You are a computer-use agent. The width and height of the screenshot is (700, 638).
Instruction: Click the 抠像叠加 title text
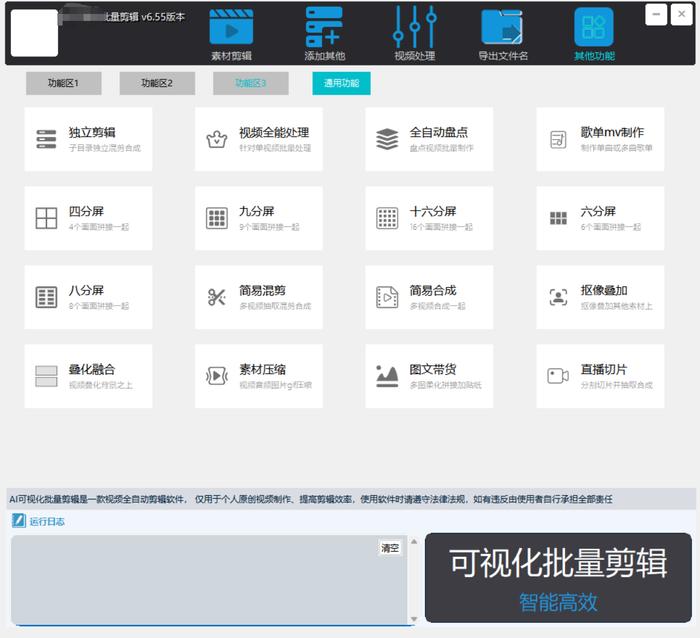604,290
